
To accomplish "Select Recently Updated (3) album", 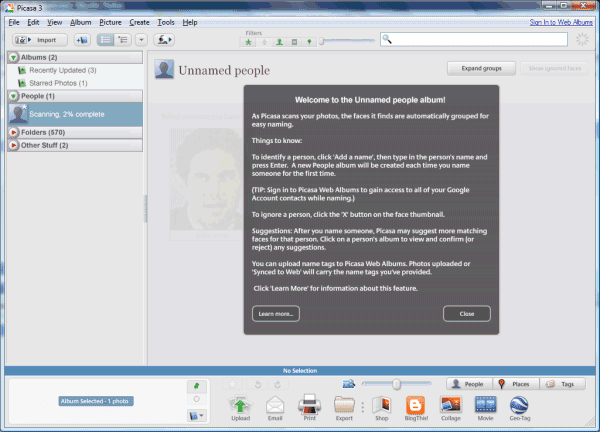I will [63, 70].
